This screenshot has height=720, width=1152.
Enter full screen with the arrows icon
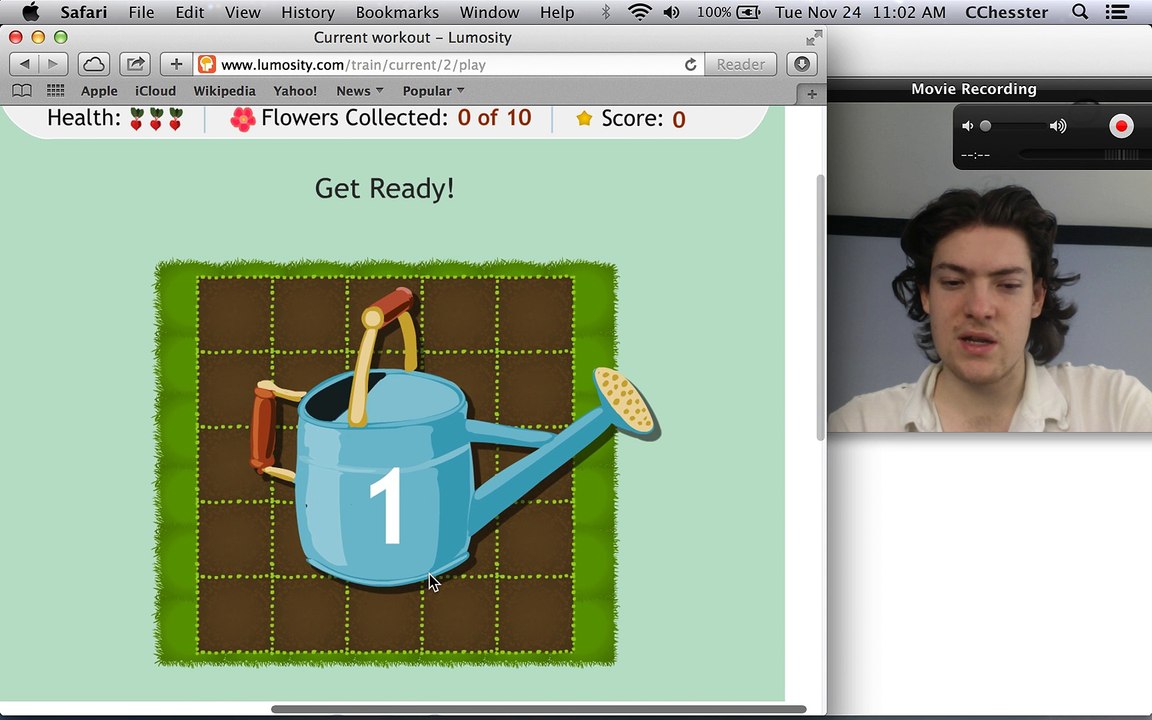pyautogui.click(x=813, y=37)
